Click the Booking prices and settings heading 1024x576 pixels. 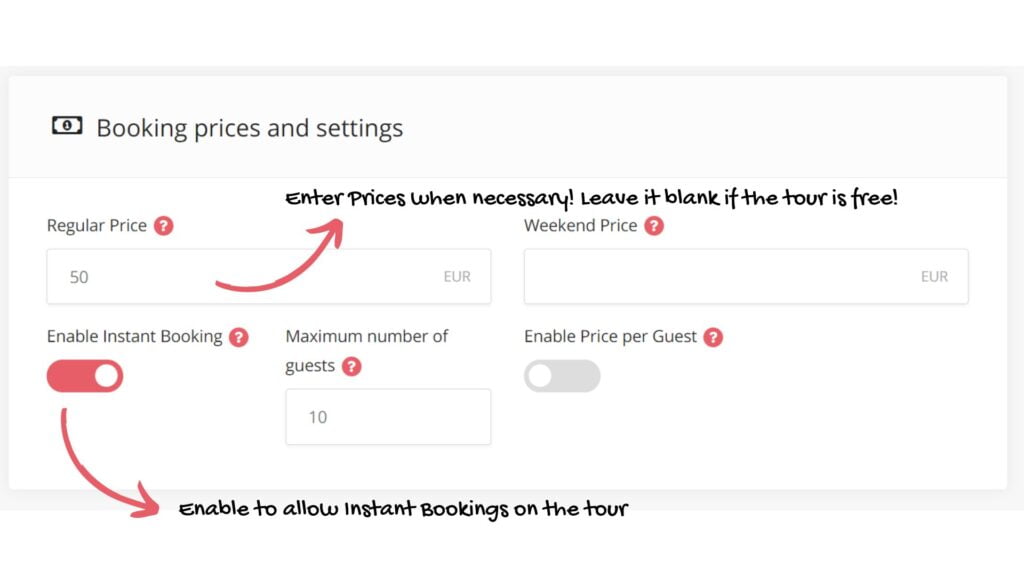coord(249,128)
